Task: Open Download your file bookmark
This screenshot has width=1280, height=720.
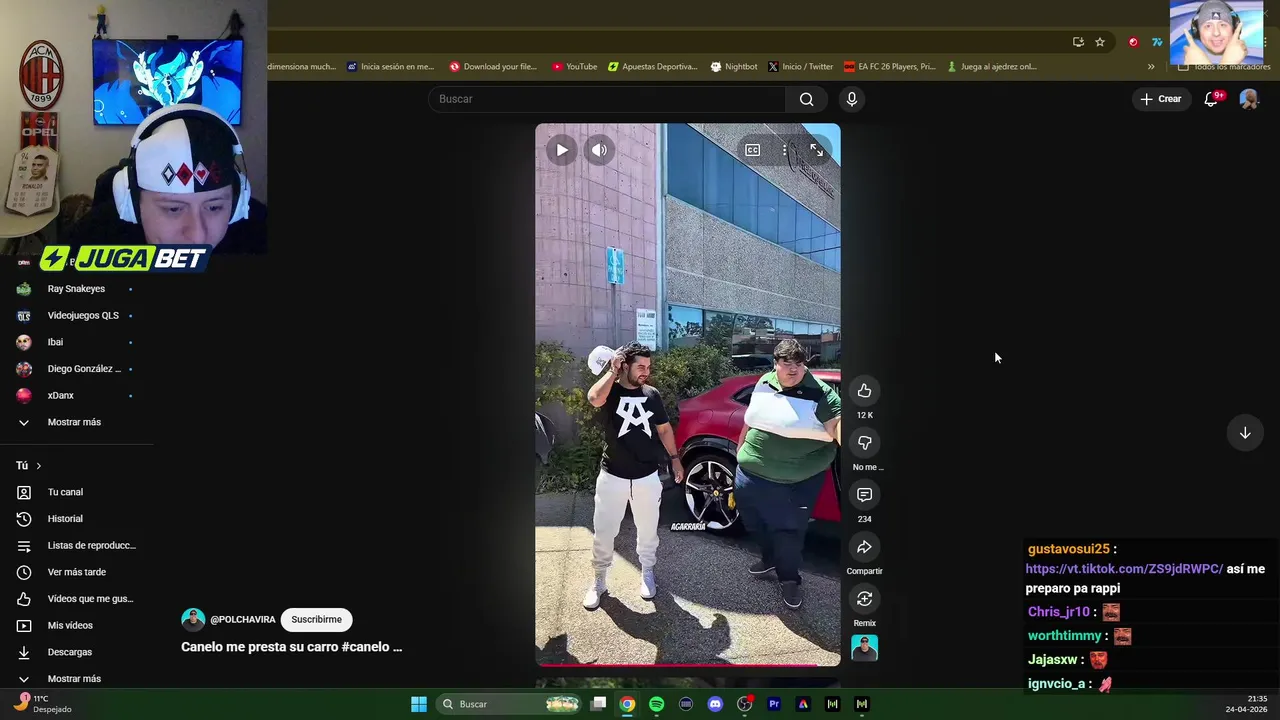Action: click(493, 67)
